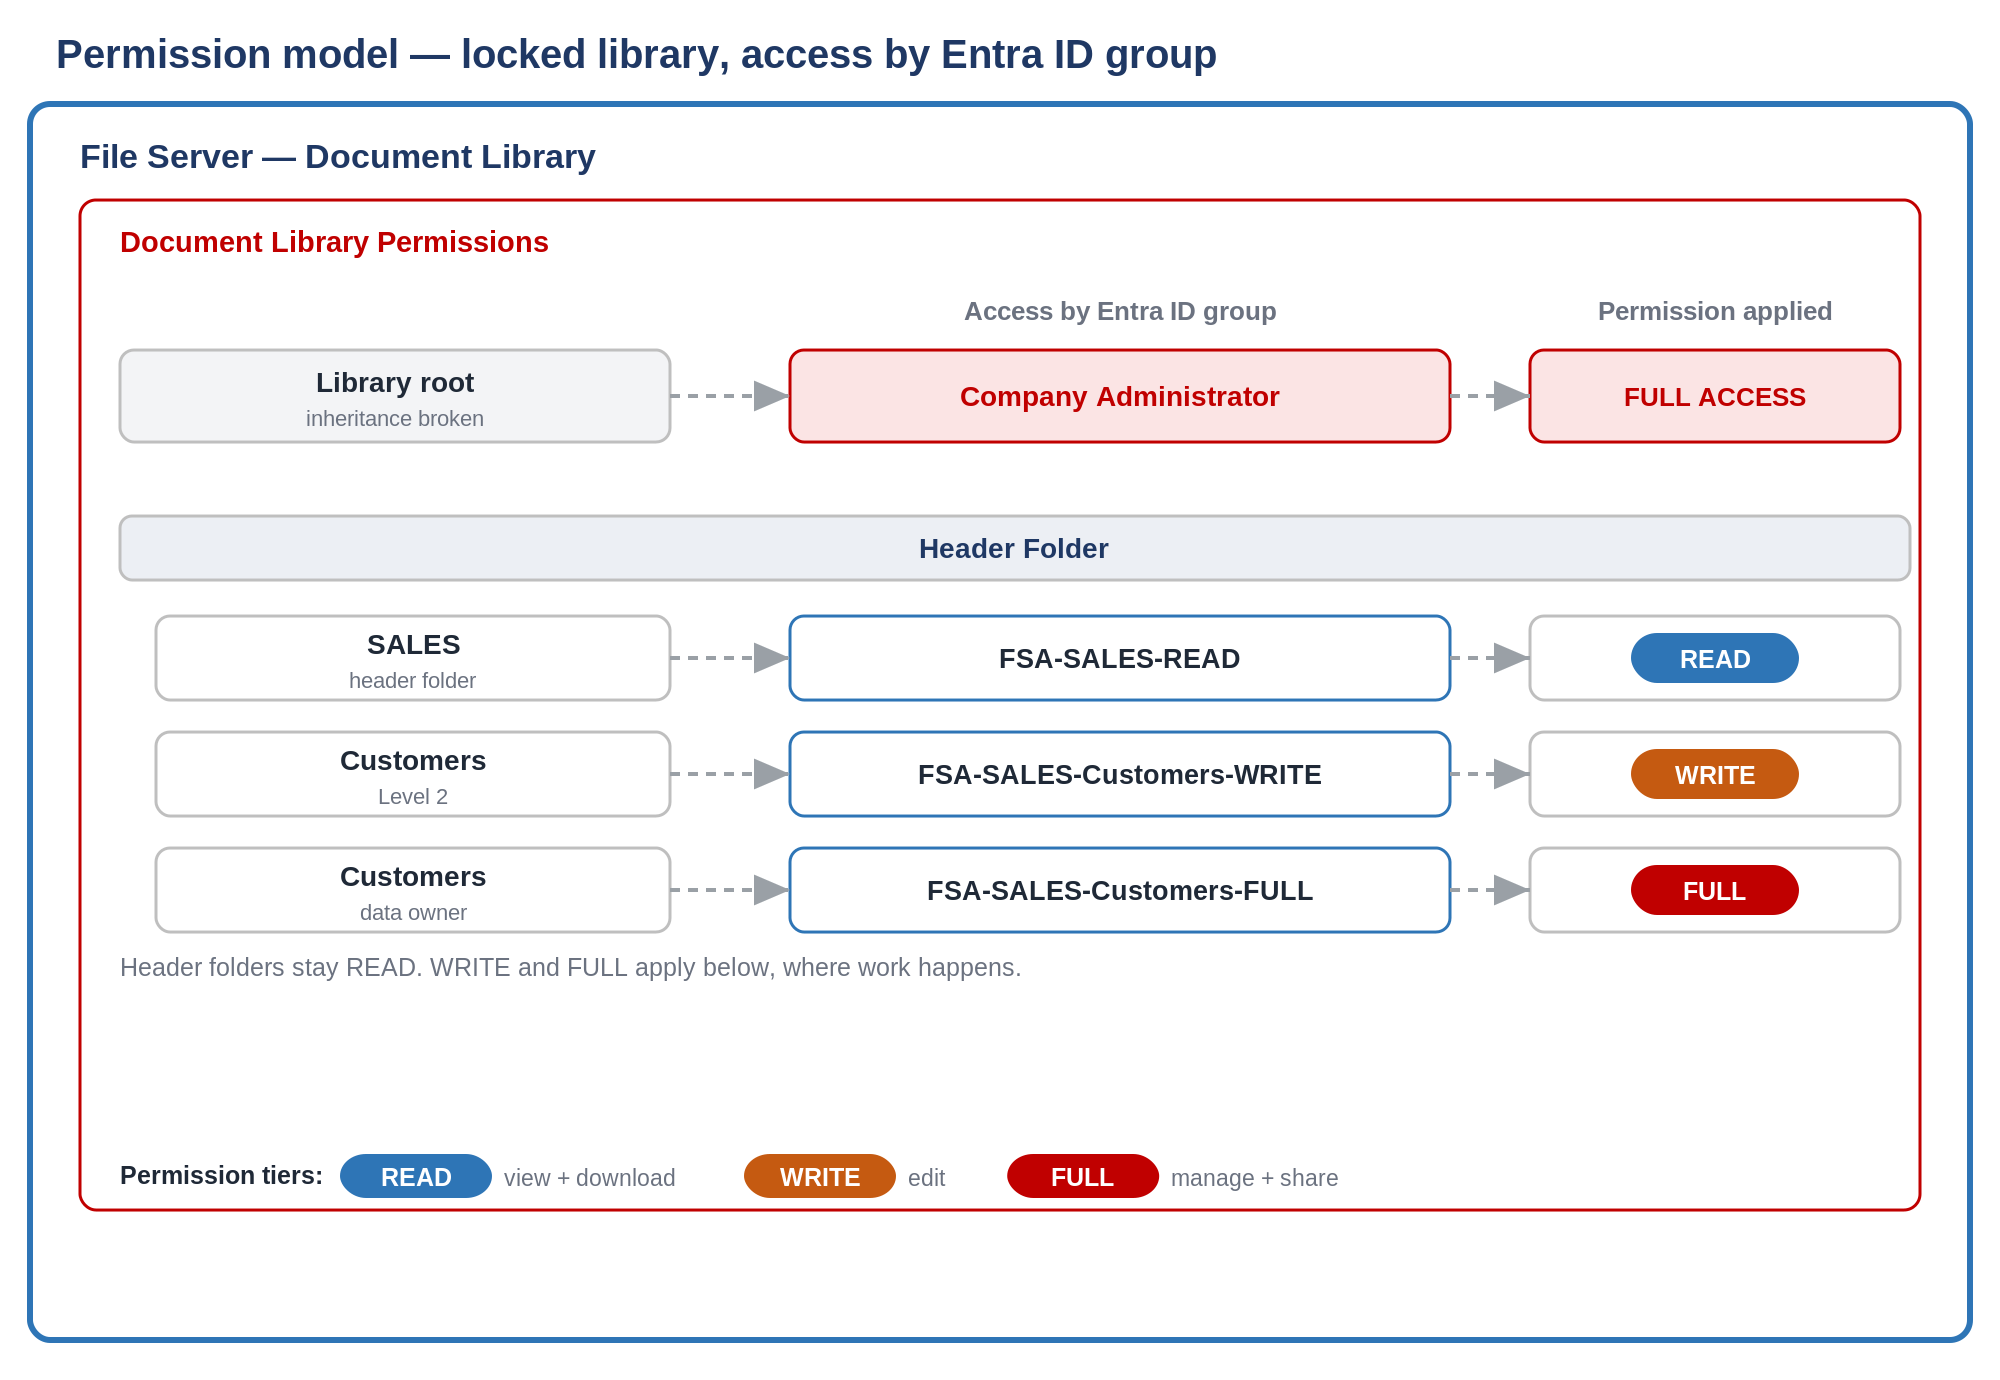
Task: Click the arrow from Library root to Company Administrator
Action: click(x=730, y=396)
